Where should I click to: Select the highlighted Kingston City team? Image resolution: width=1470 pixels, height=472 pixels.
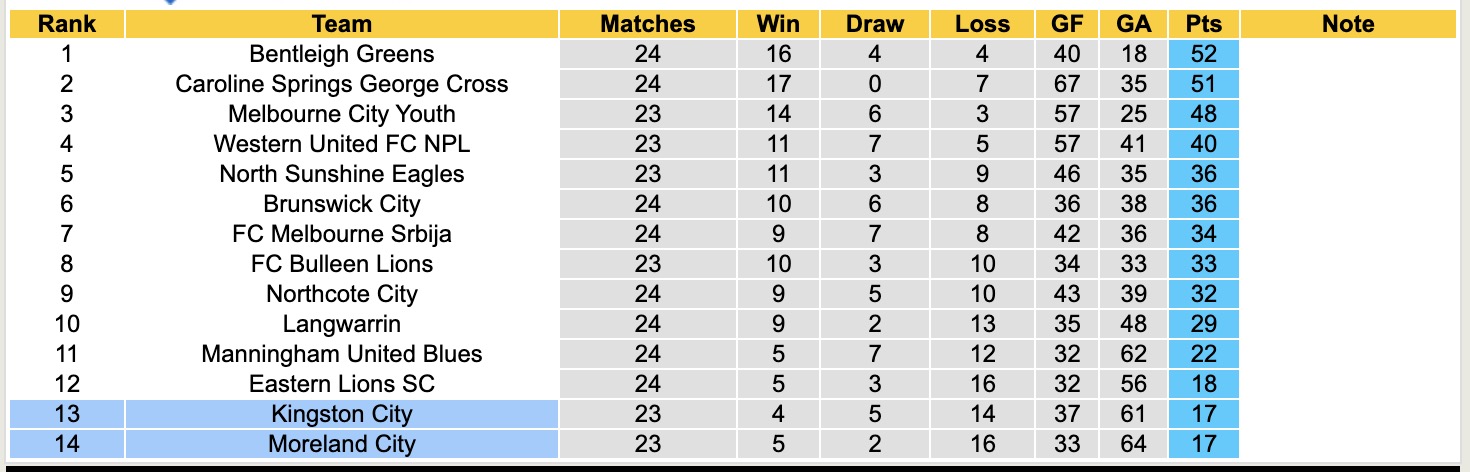[x=341, y=414]
